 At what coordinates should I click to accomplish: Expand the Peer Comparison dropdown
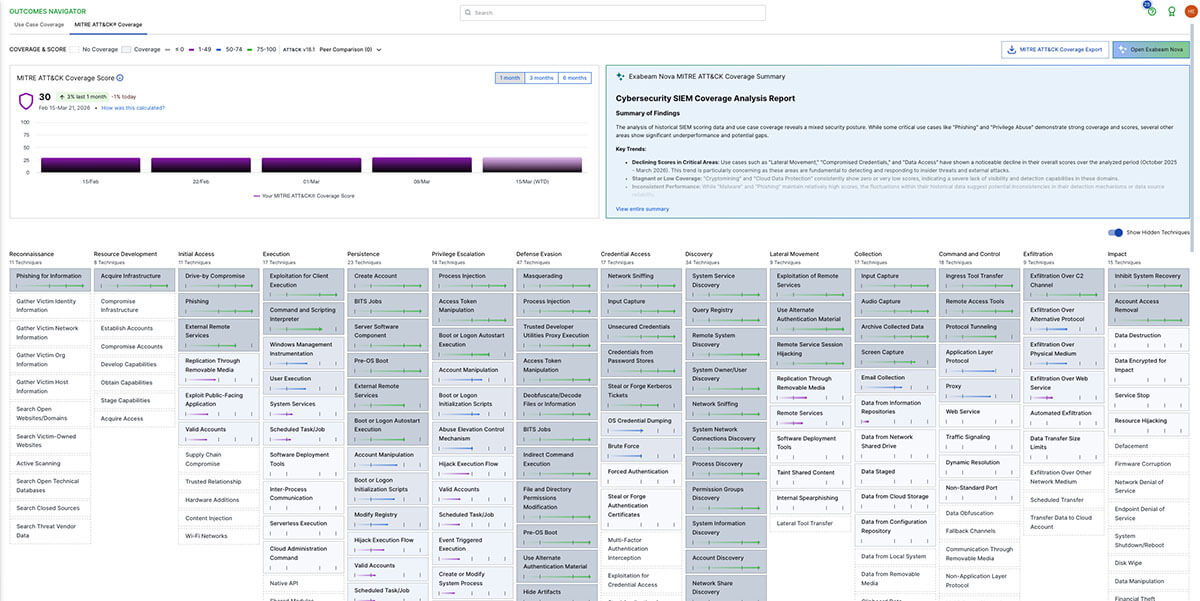[x=350, y=49]
